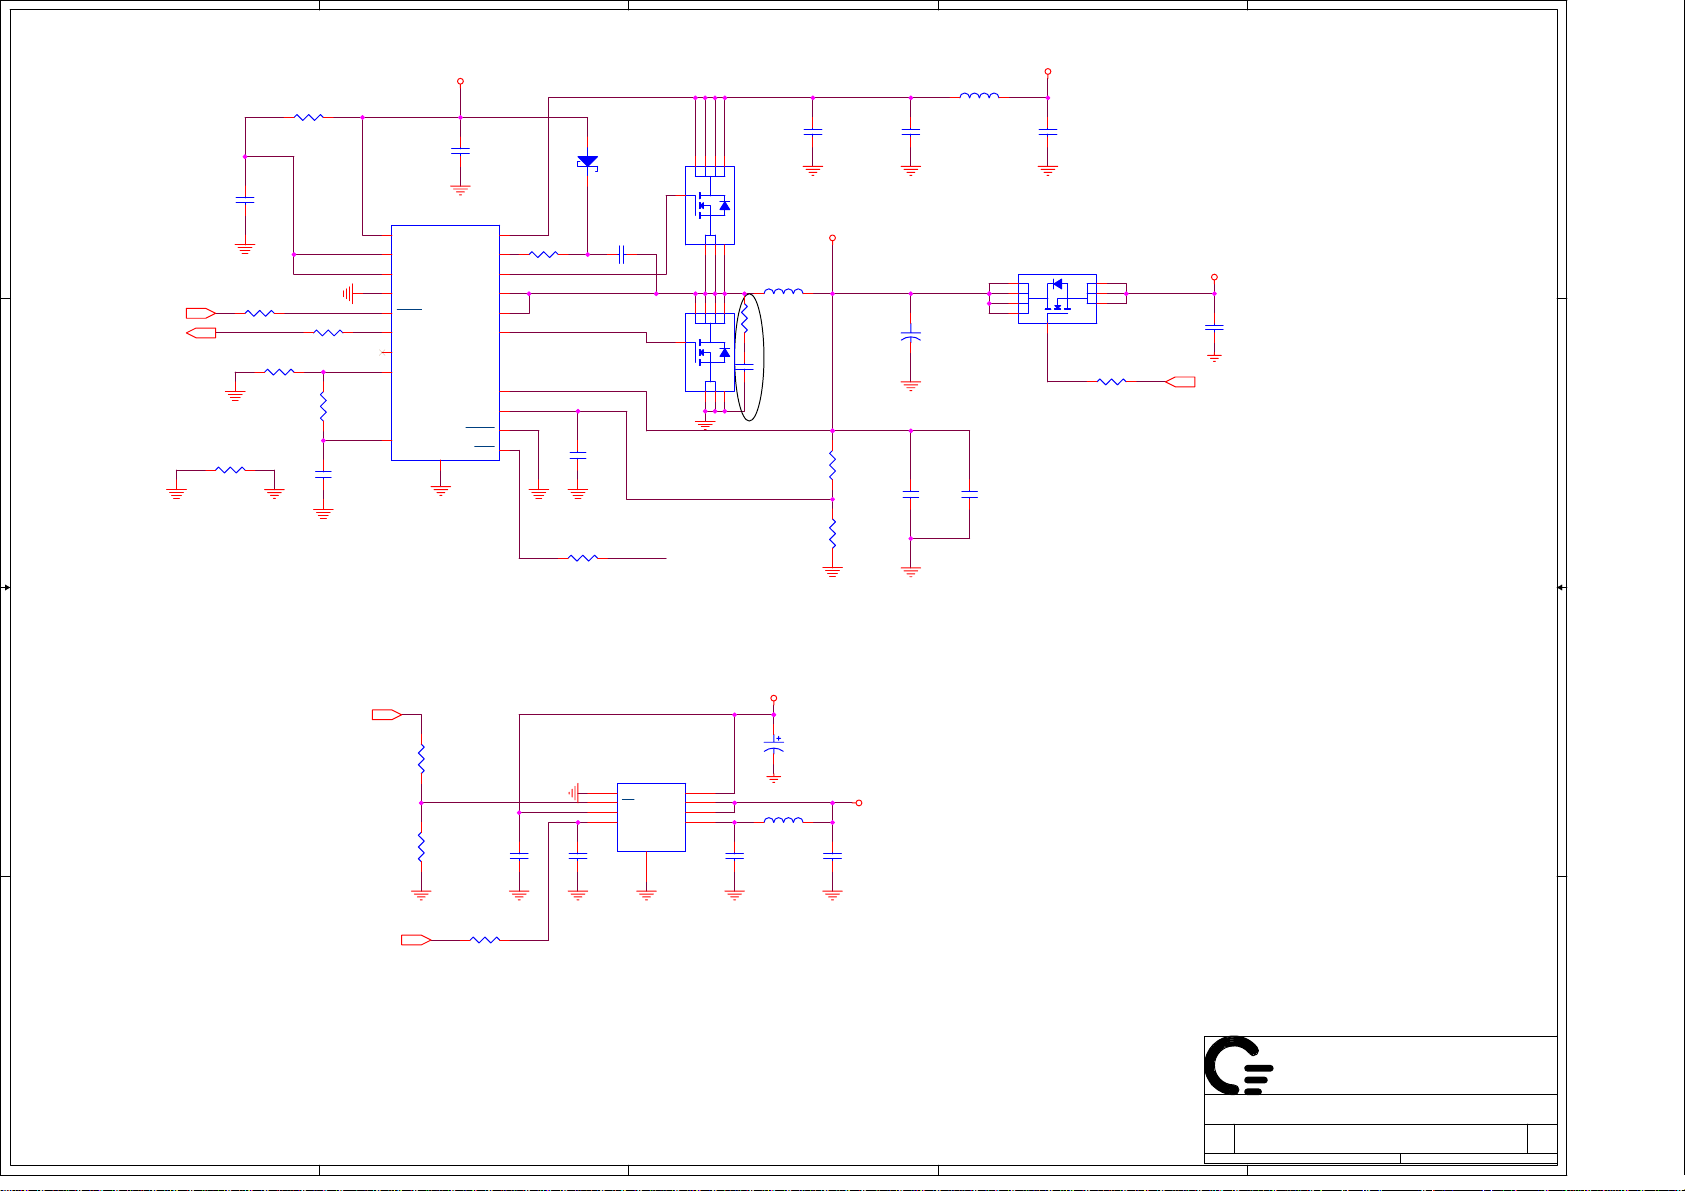Click the output terminal above the main inductor node
Image resolution: width=1685 pixels, height=1191 pixels.
[x=832, y=239]
